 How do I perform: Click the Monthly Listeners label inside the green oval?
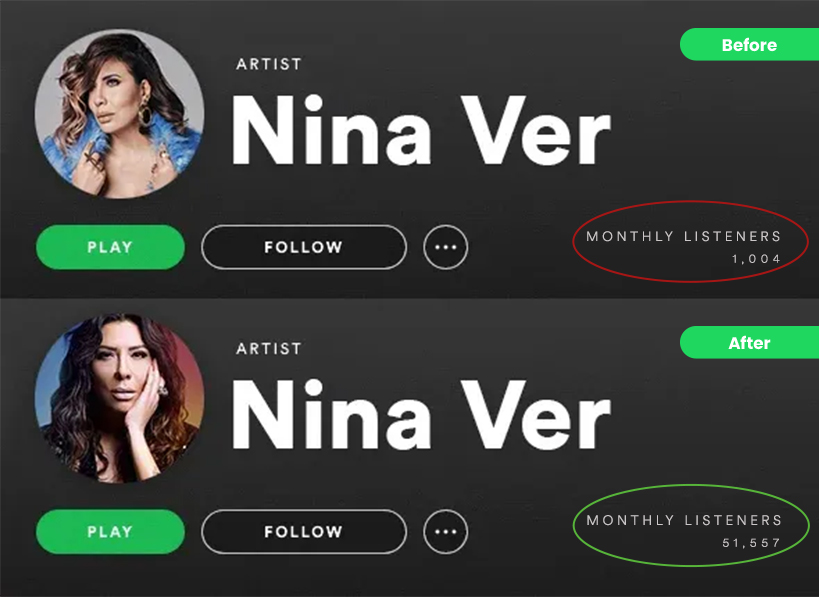684,520
